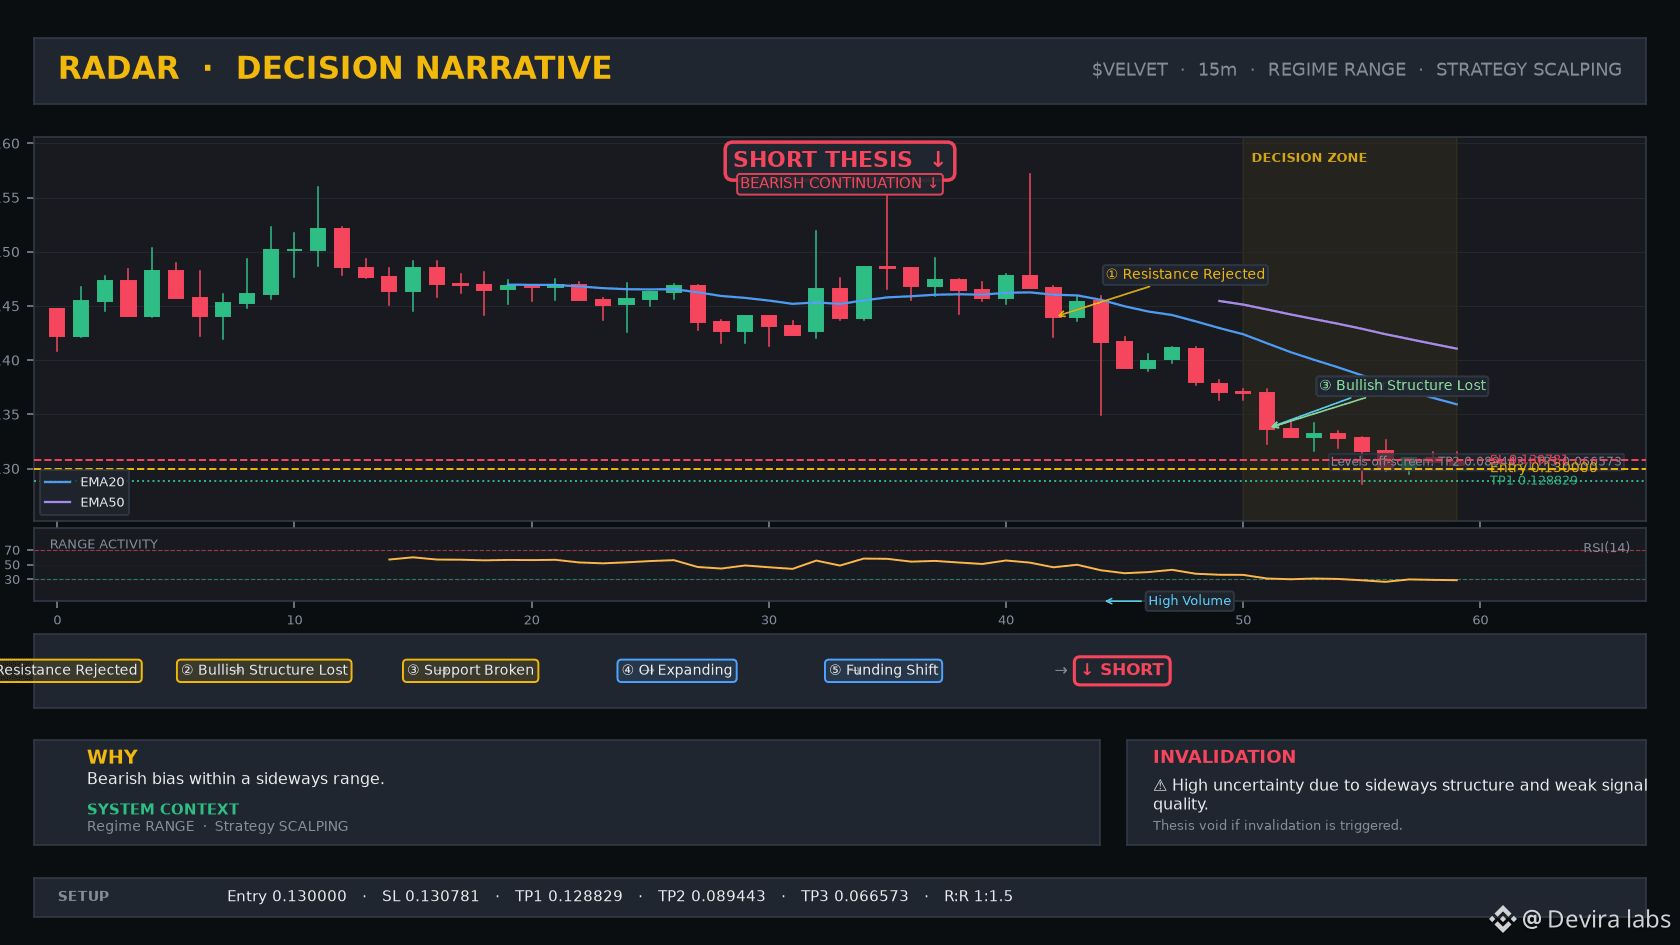The height and width of the screenshot is (945, 1680).
Task: Click the RSI(14) indicator label
Action: pyautogui.click(x=1606, y=548)
